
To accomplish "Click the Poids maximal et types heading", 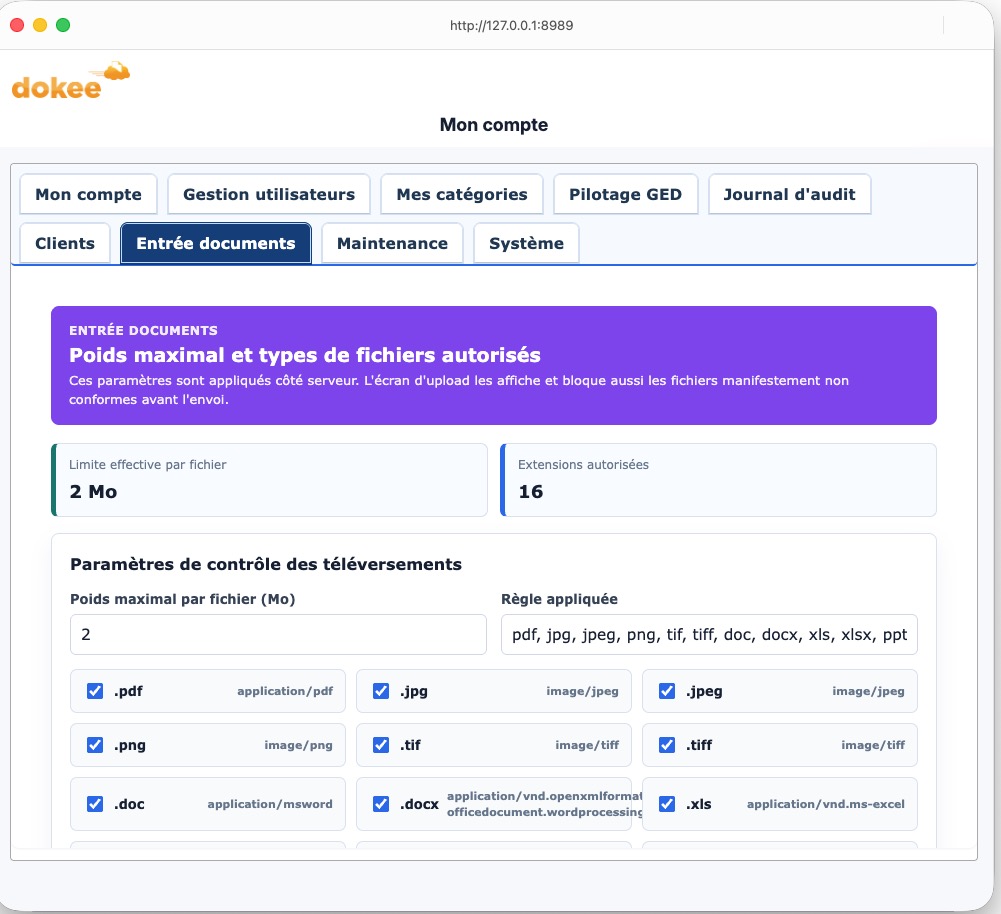I will tap(305, 355).
